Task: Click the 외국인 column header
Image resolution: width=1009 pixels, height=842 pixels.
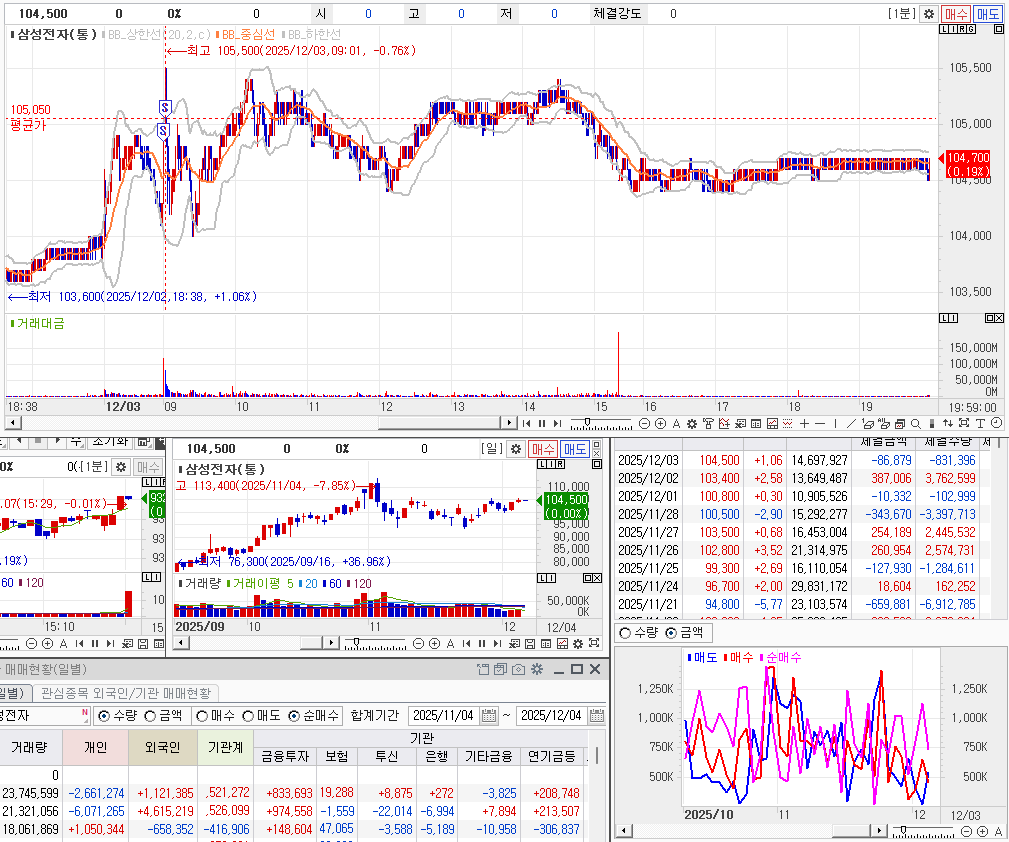Action: point(162,747)
